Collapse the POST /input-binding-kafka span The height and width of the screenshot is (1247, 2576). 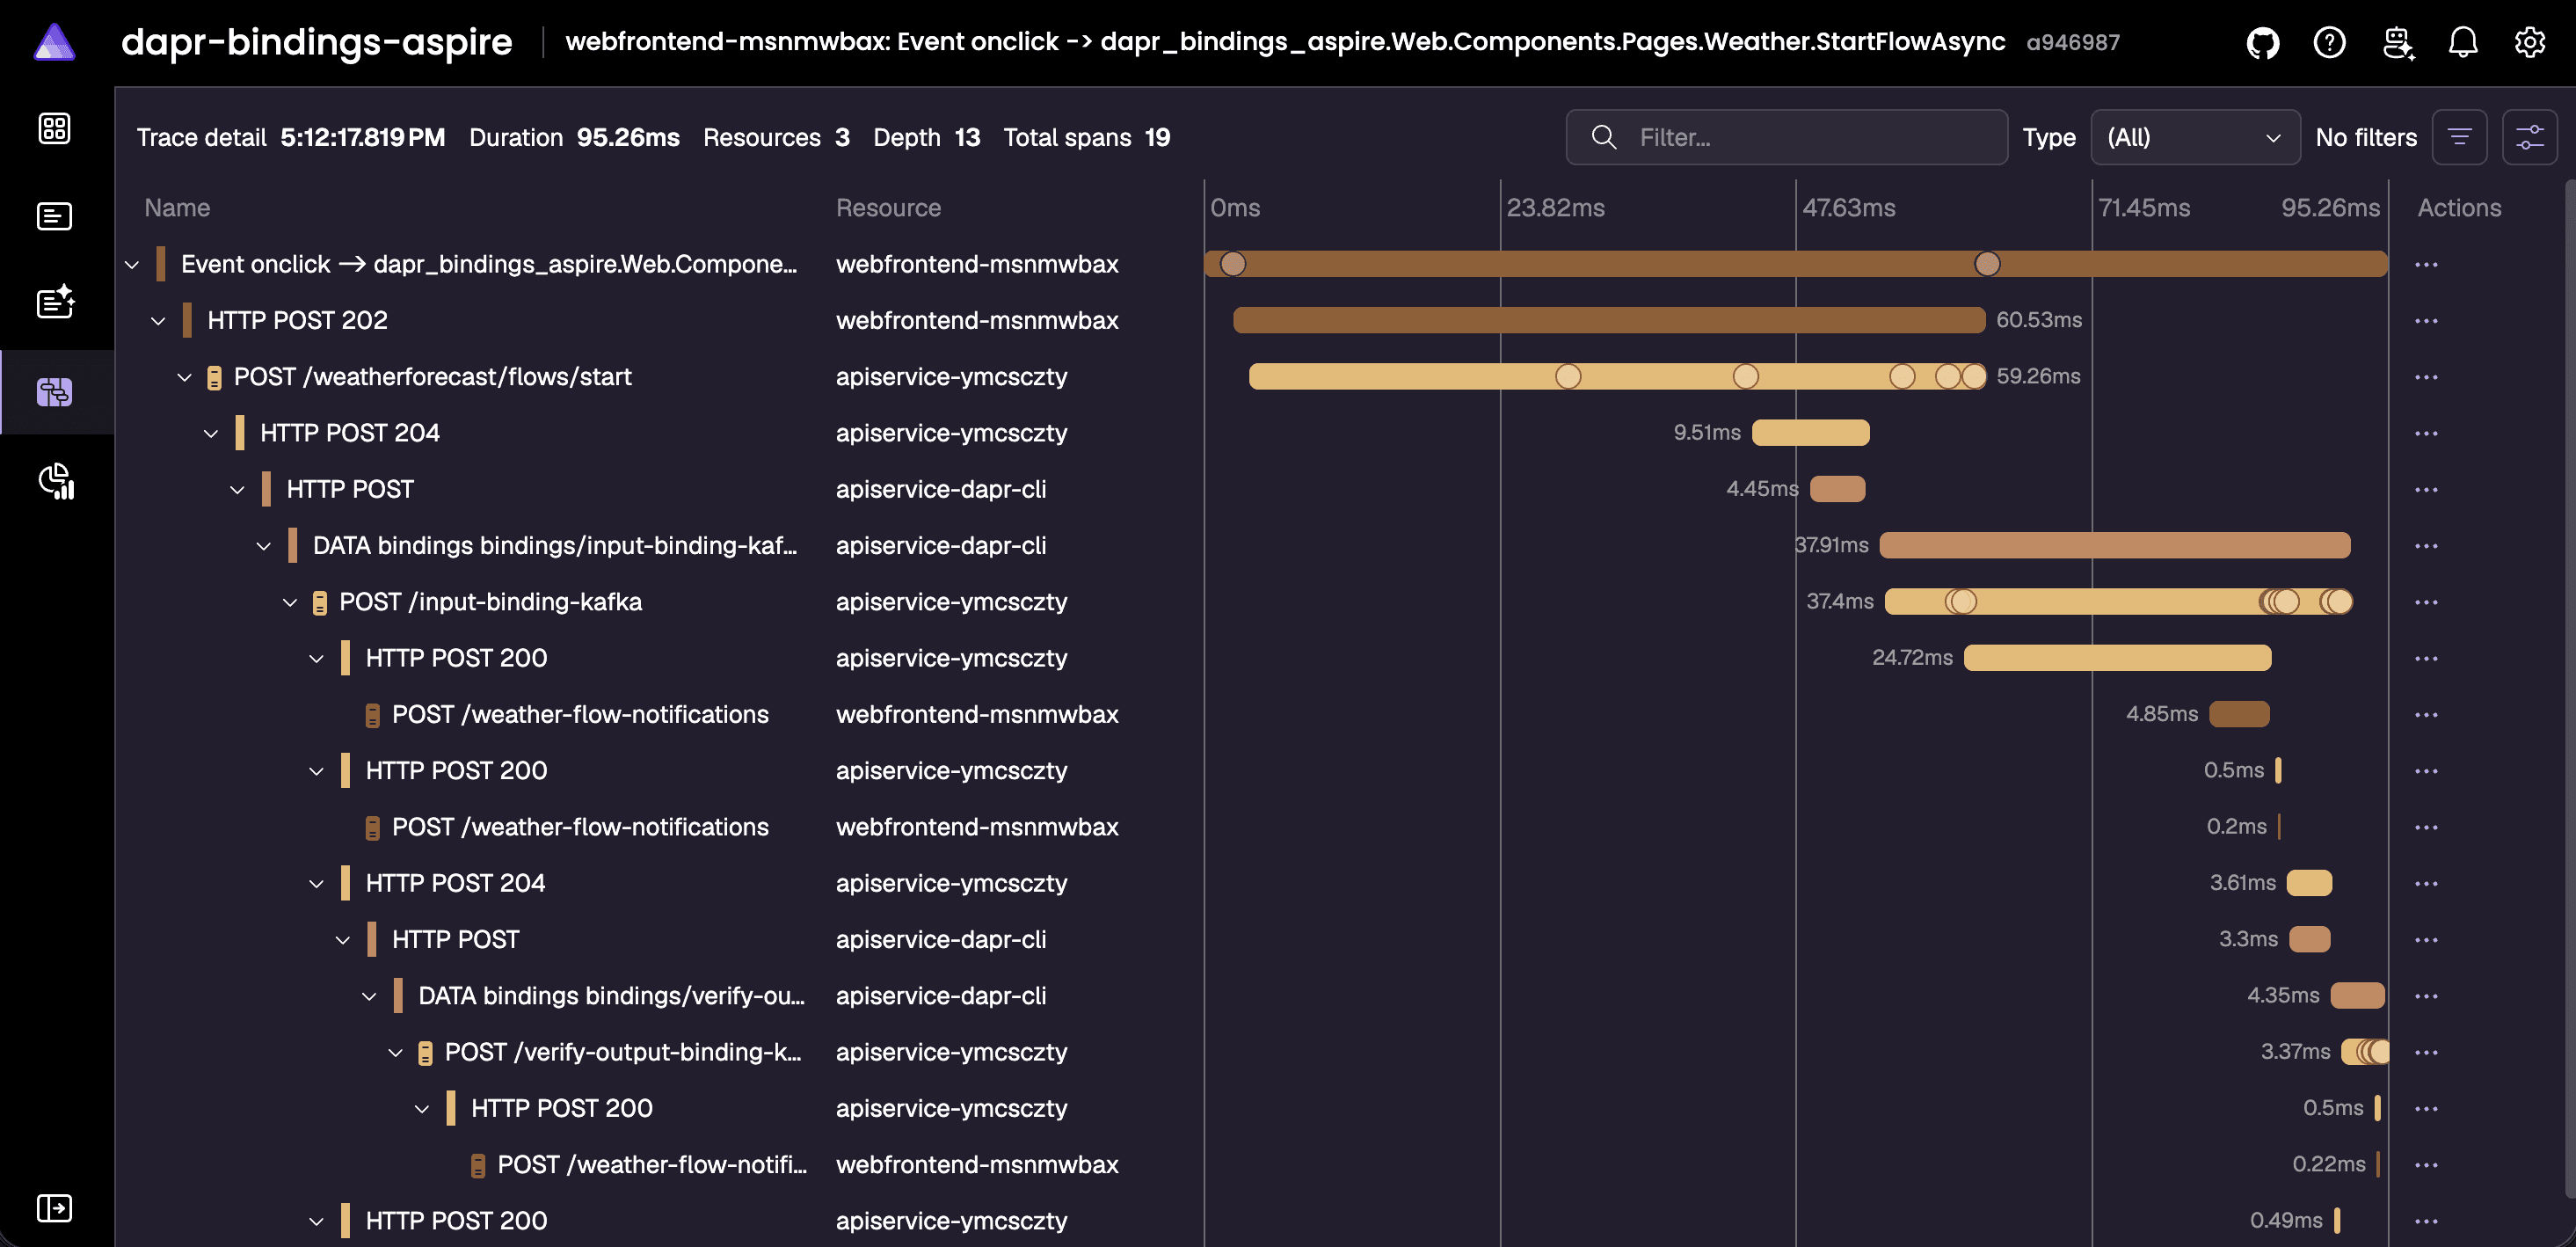click(x=290, y=602)
